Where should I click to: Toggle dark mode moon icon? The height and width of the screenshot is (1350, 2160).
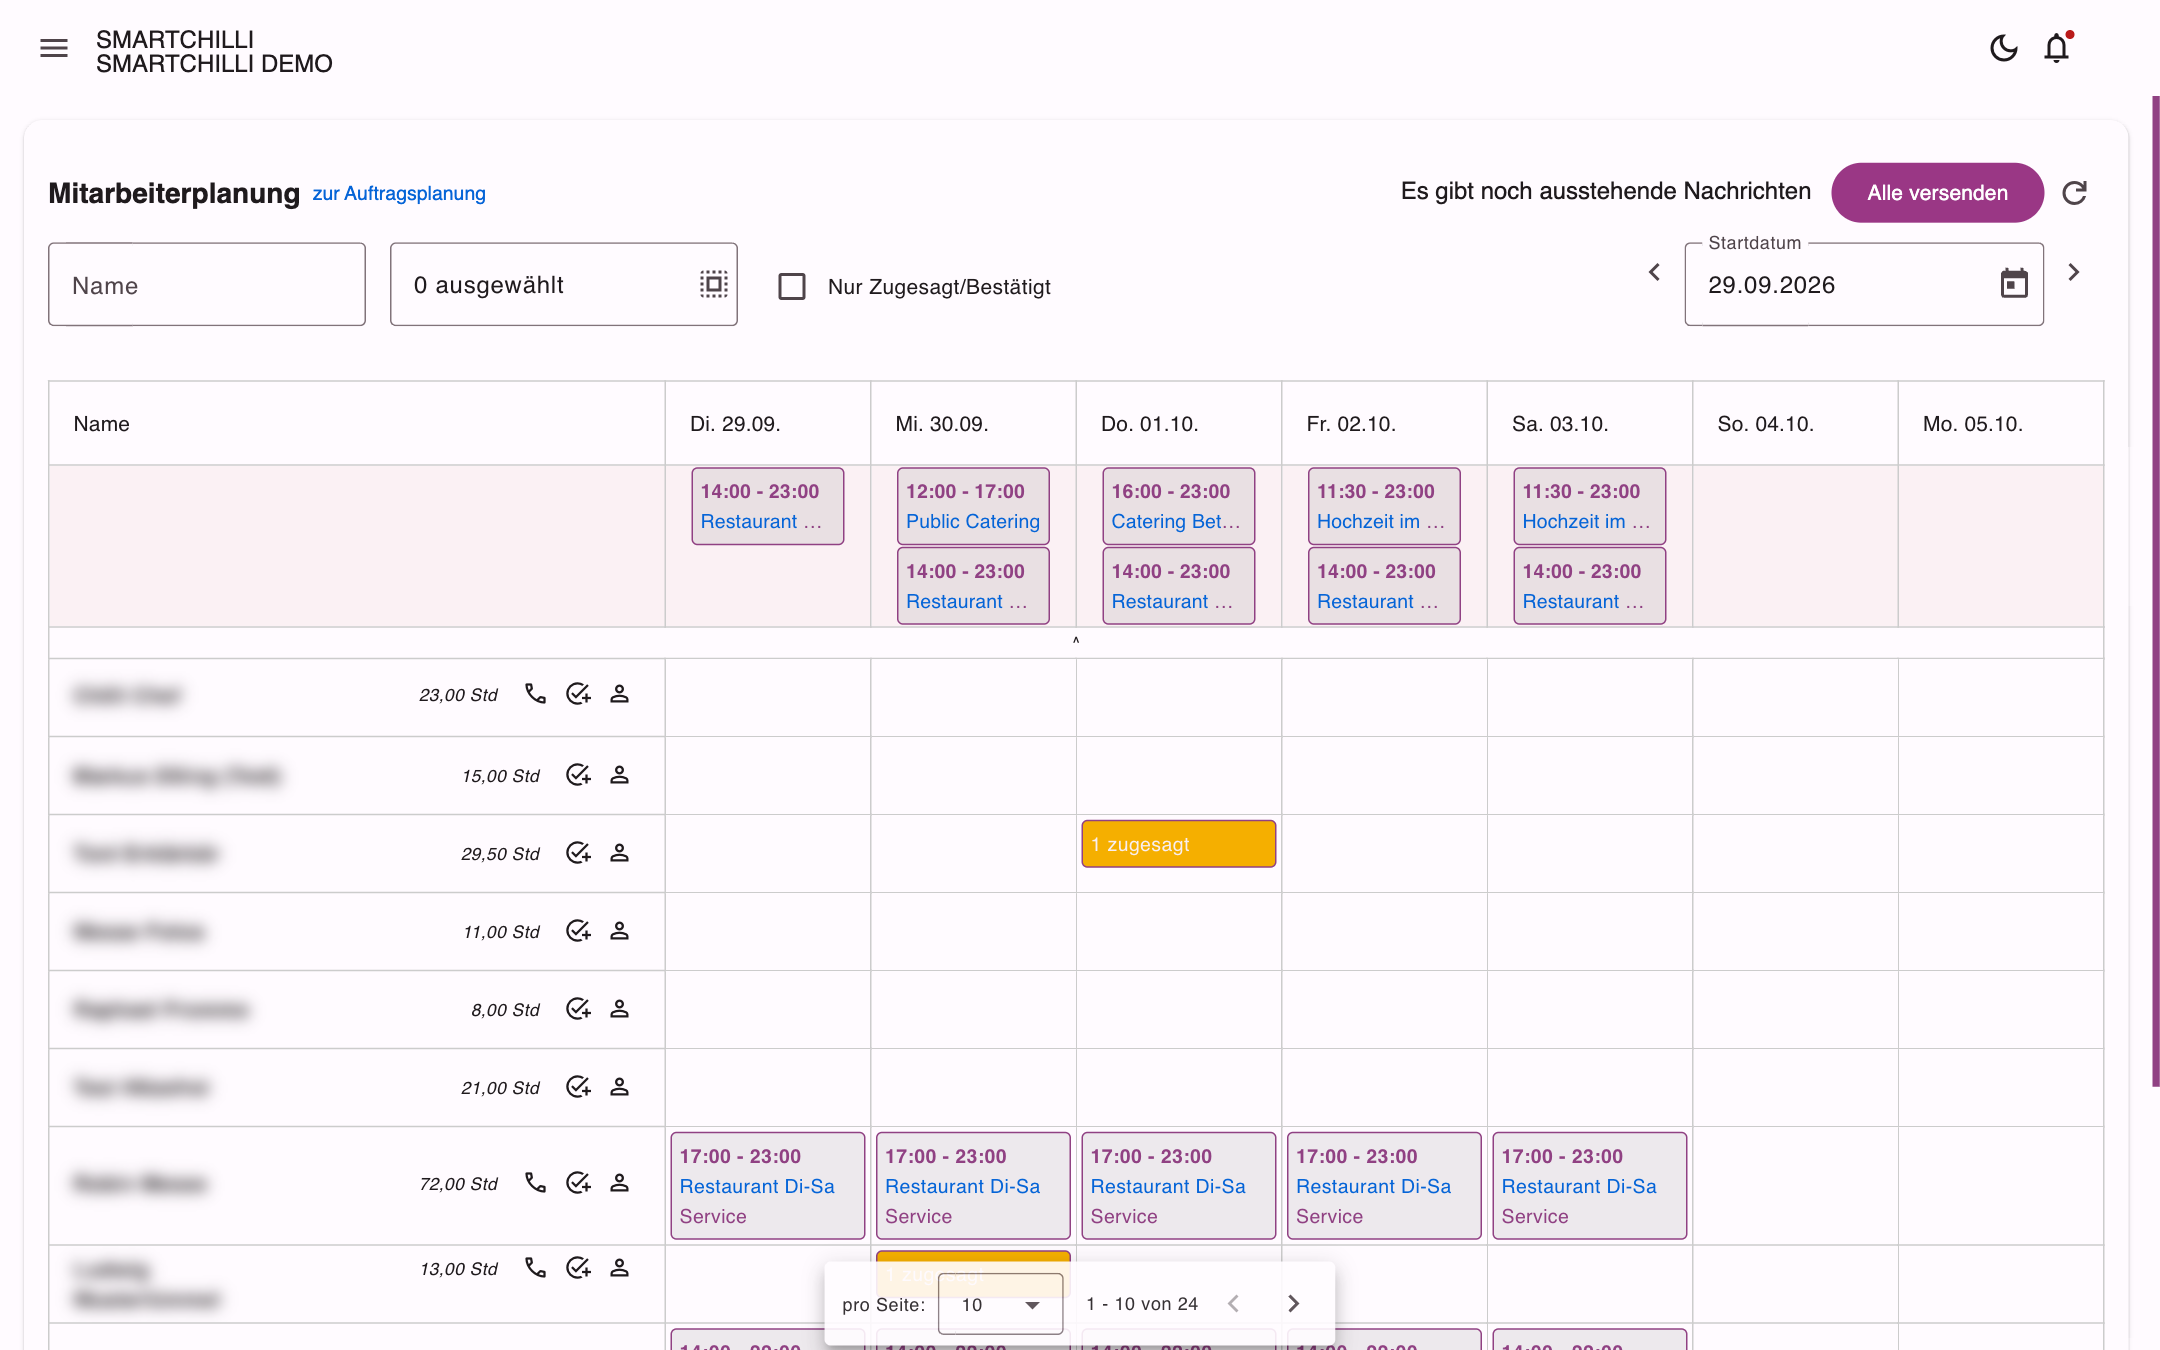(2003, 48)
